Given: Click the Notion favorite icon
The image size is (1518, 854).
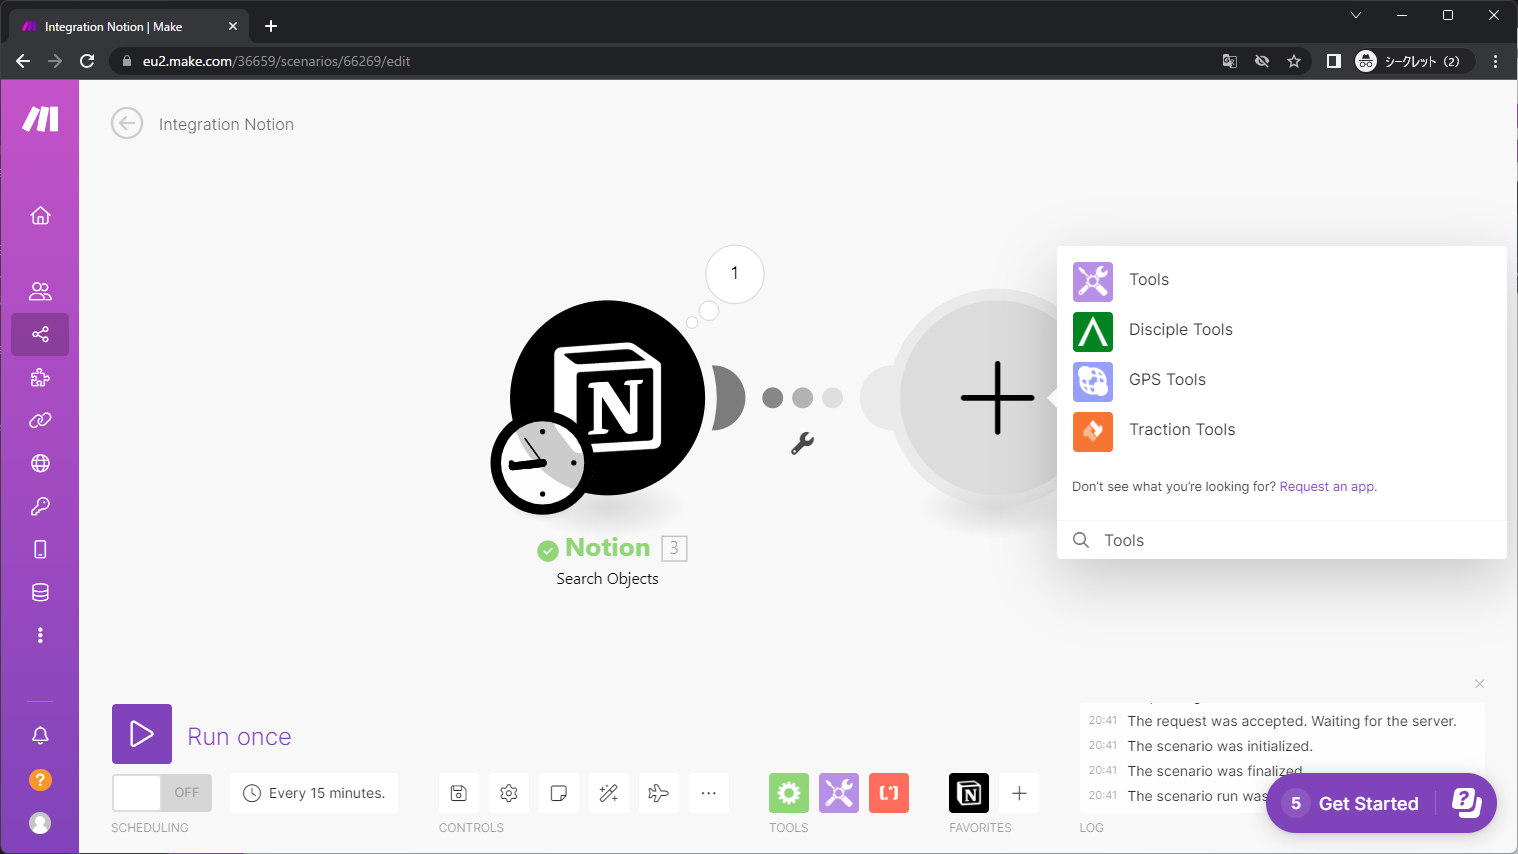Looking at the screenshot, I should pyautogui.click(x=969, y=793).
